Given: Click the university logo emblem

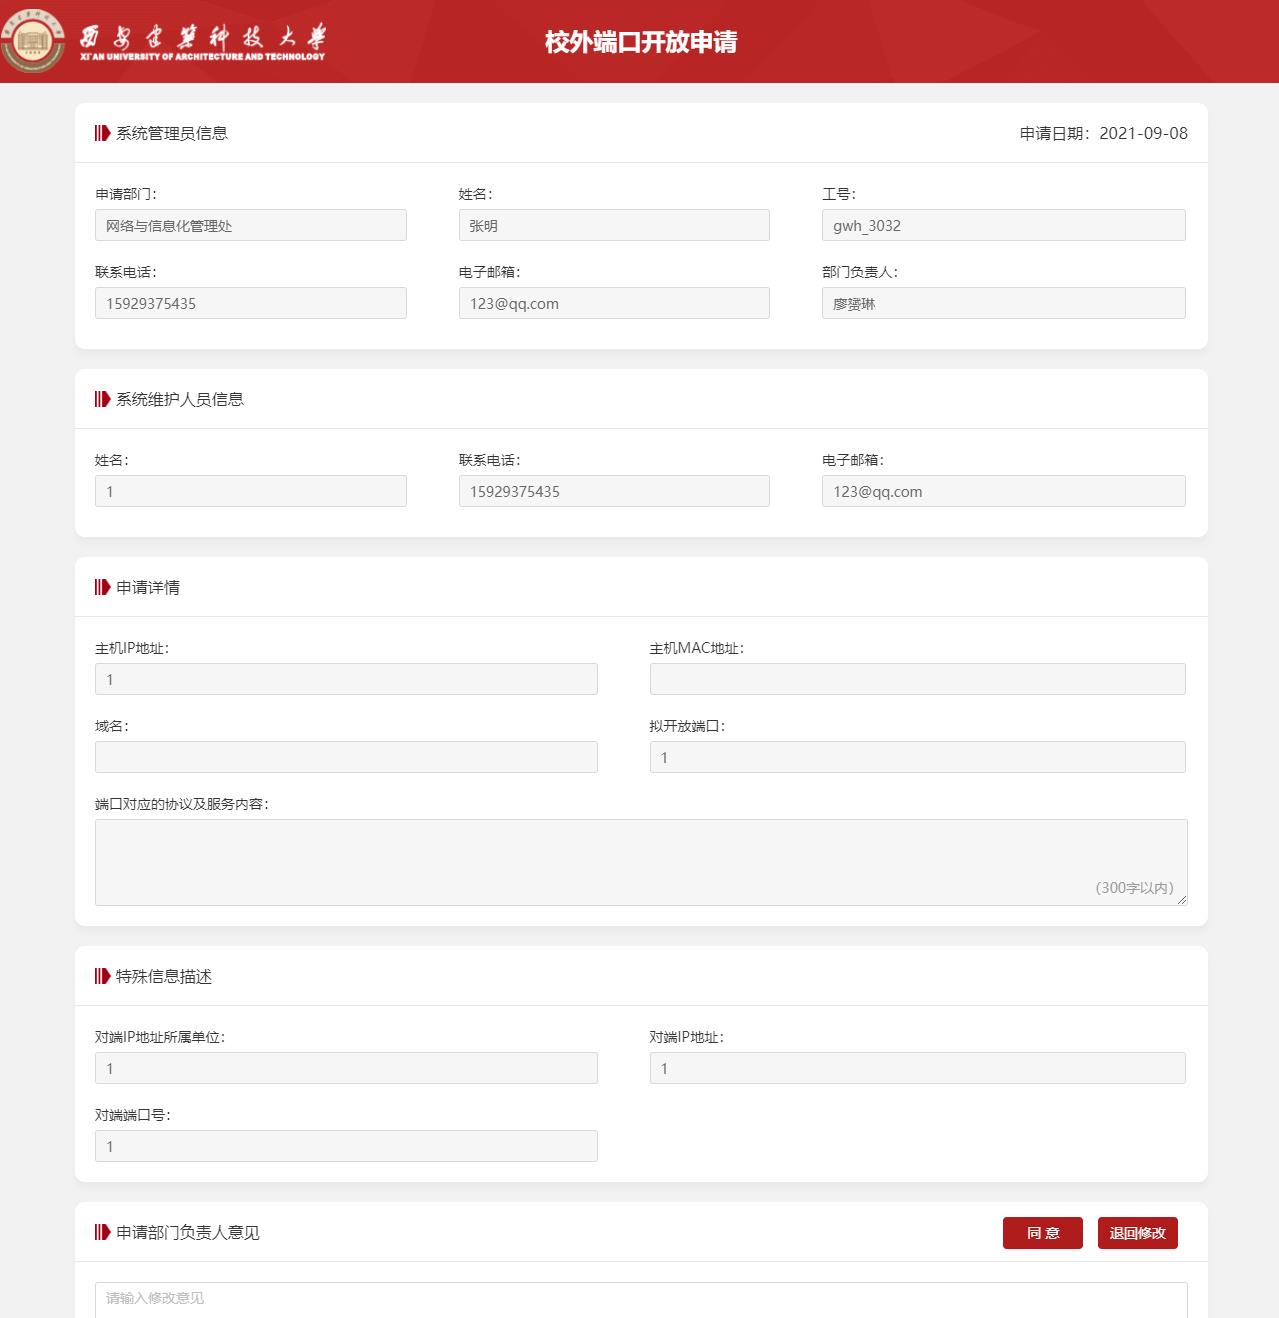Looking at the screenshot, I should 33,41.
